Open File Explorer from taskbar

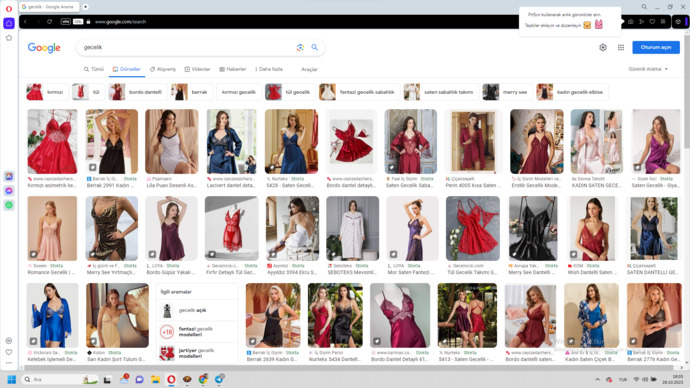pyautogui.click(x=155, y=379)
